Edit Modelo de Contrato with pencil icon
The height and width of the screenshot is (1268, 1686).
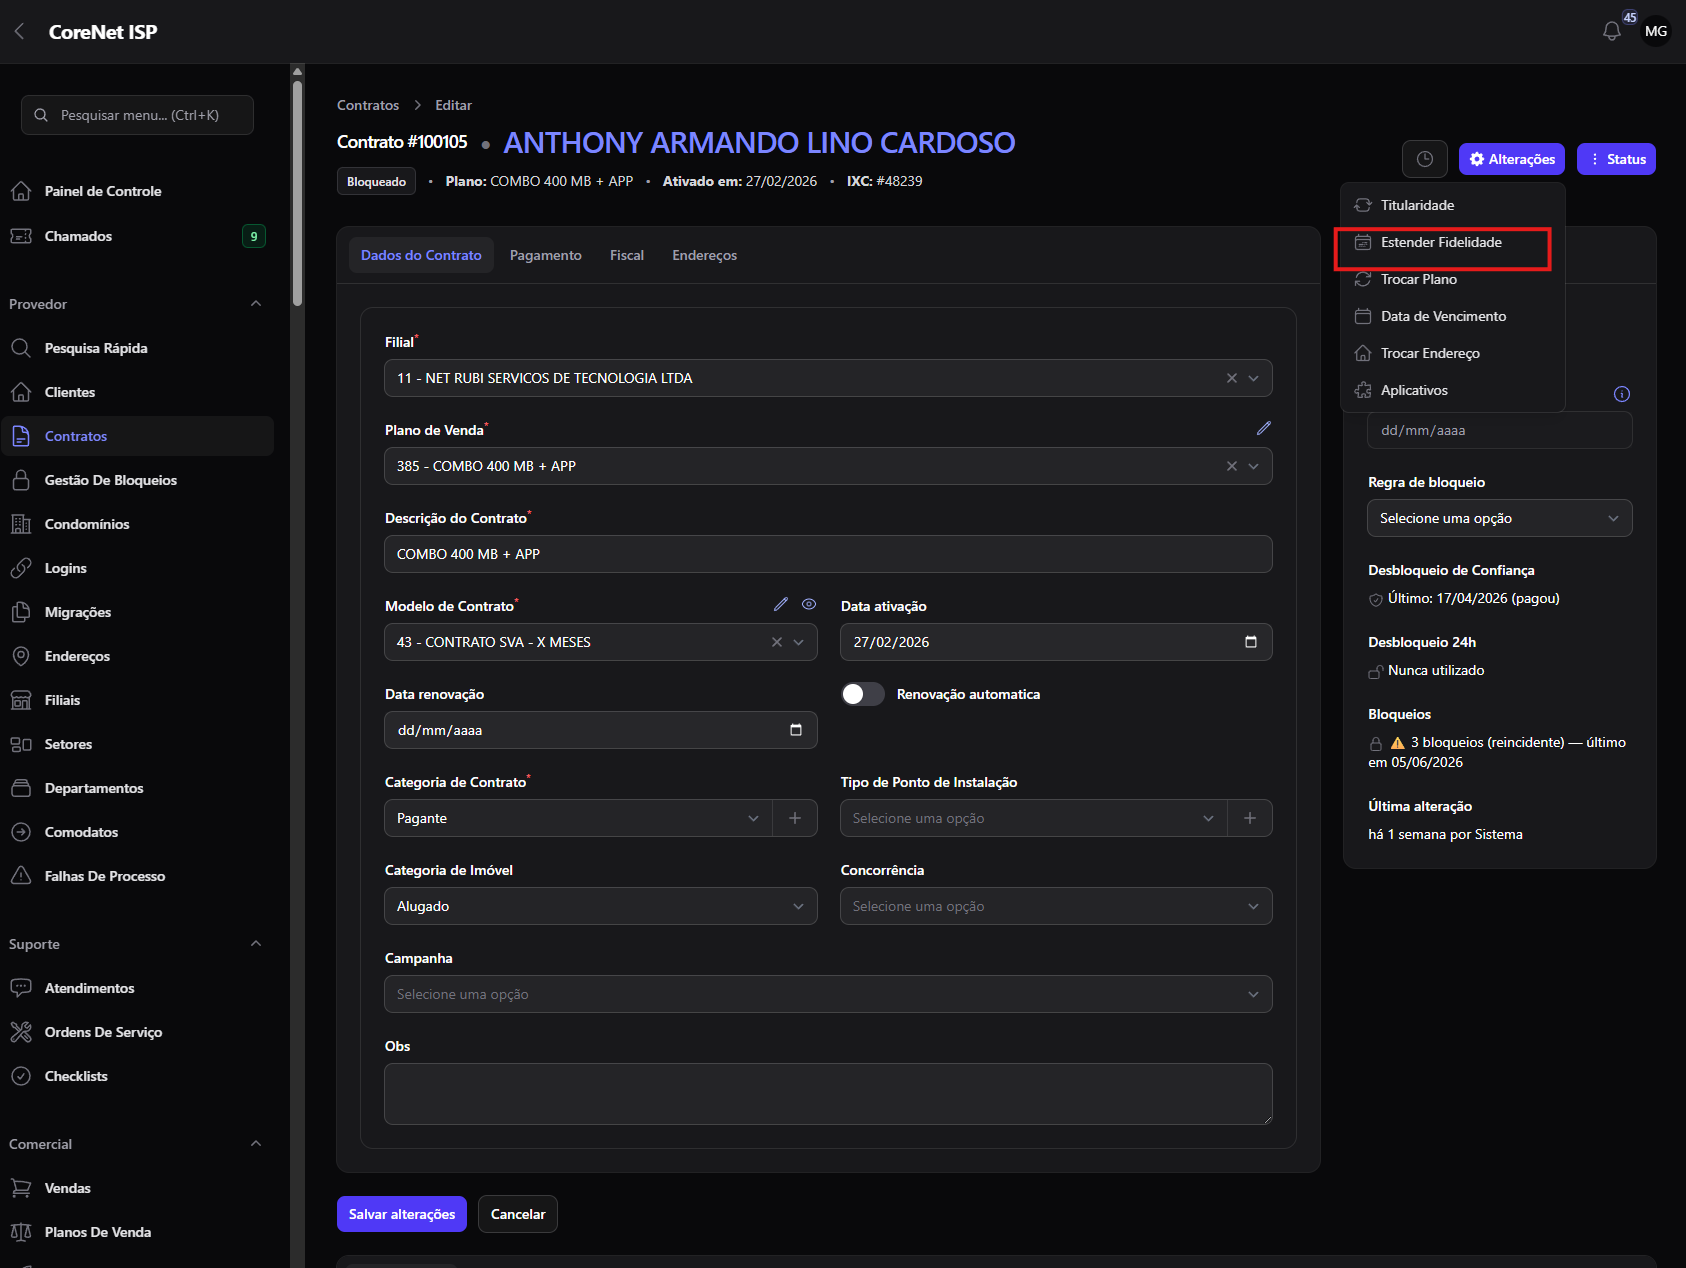pos(781,604)
